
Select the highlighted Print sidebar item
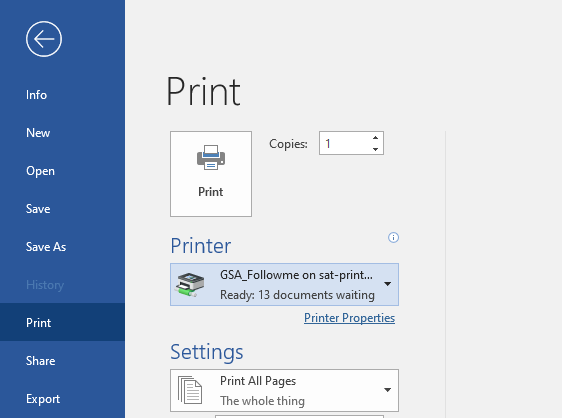tap(62, 322)
